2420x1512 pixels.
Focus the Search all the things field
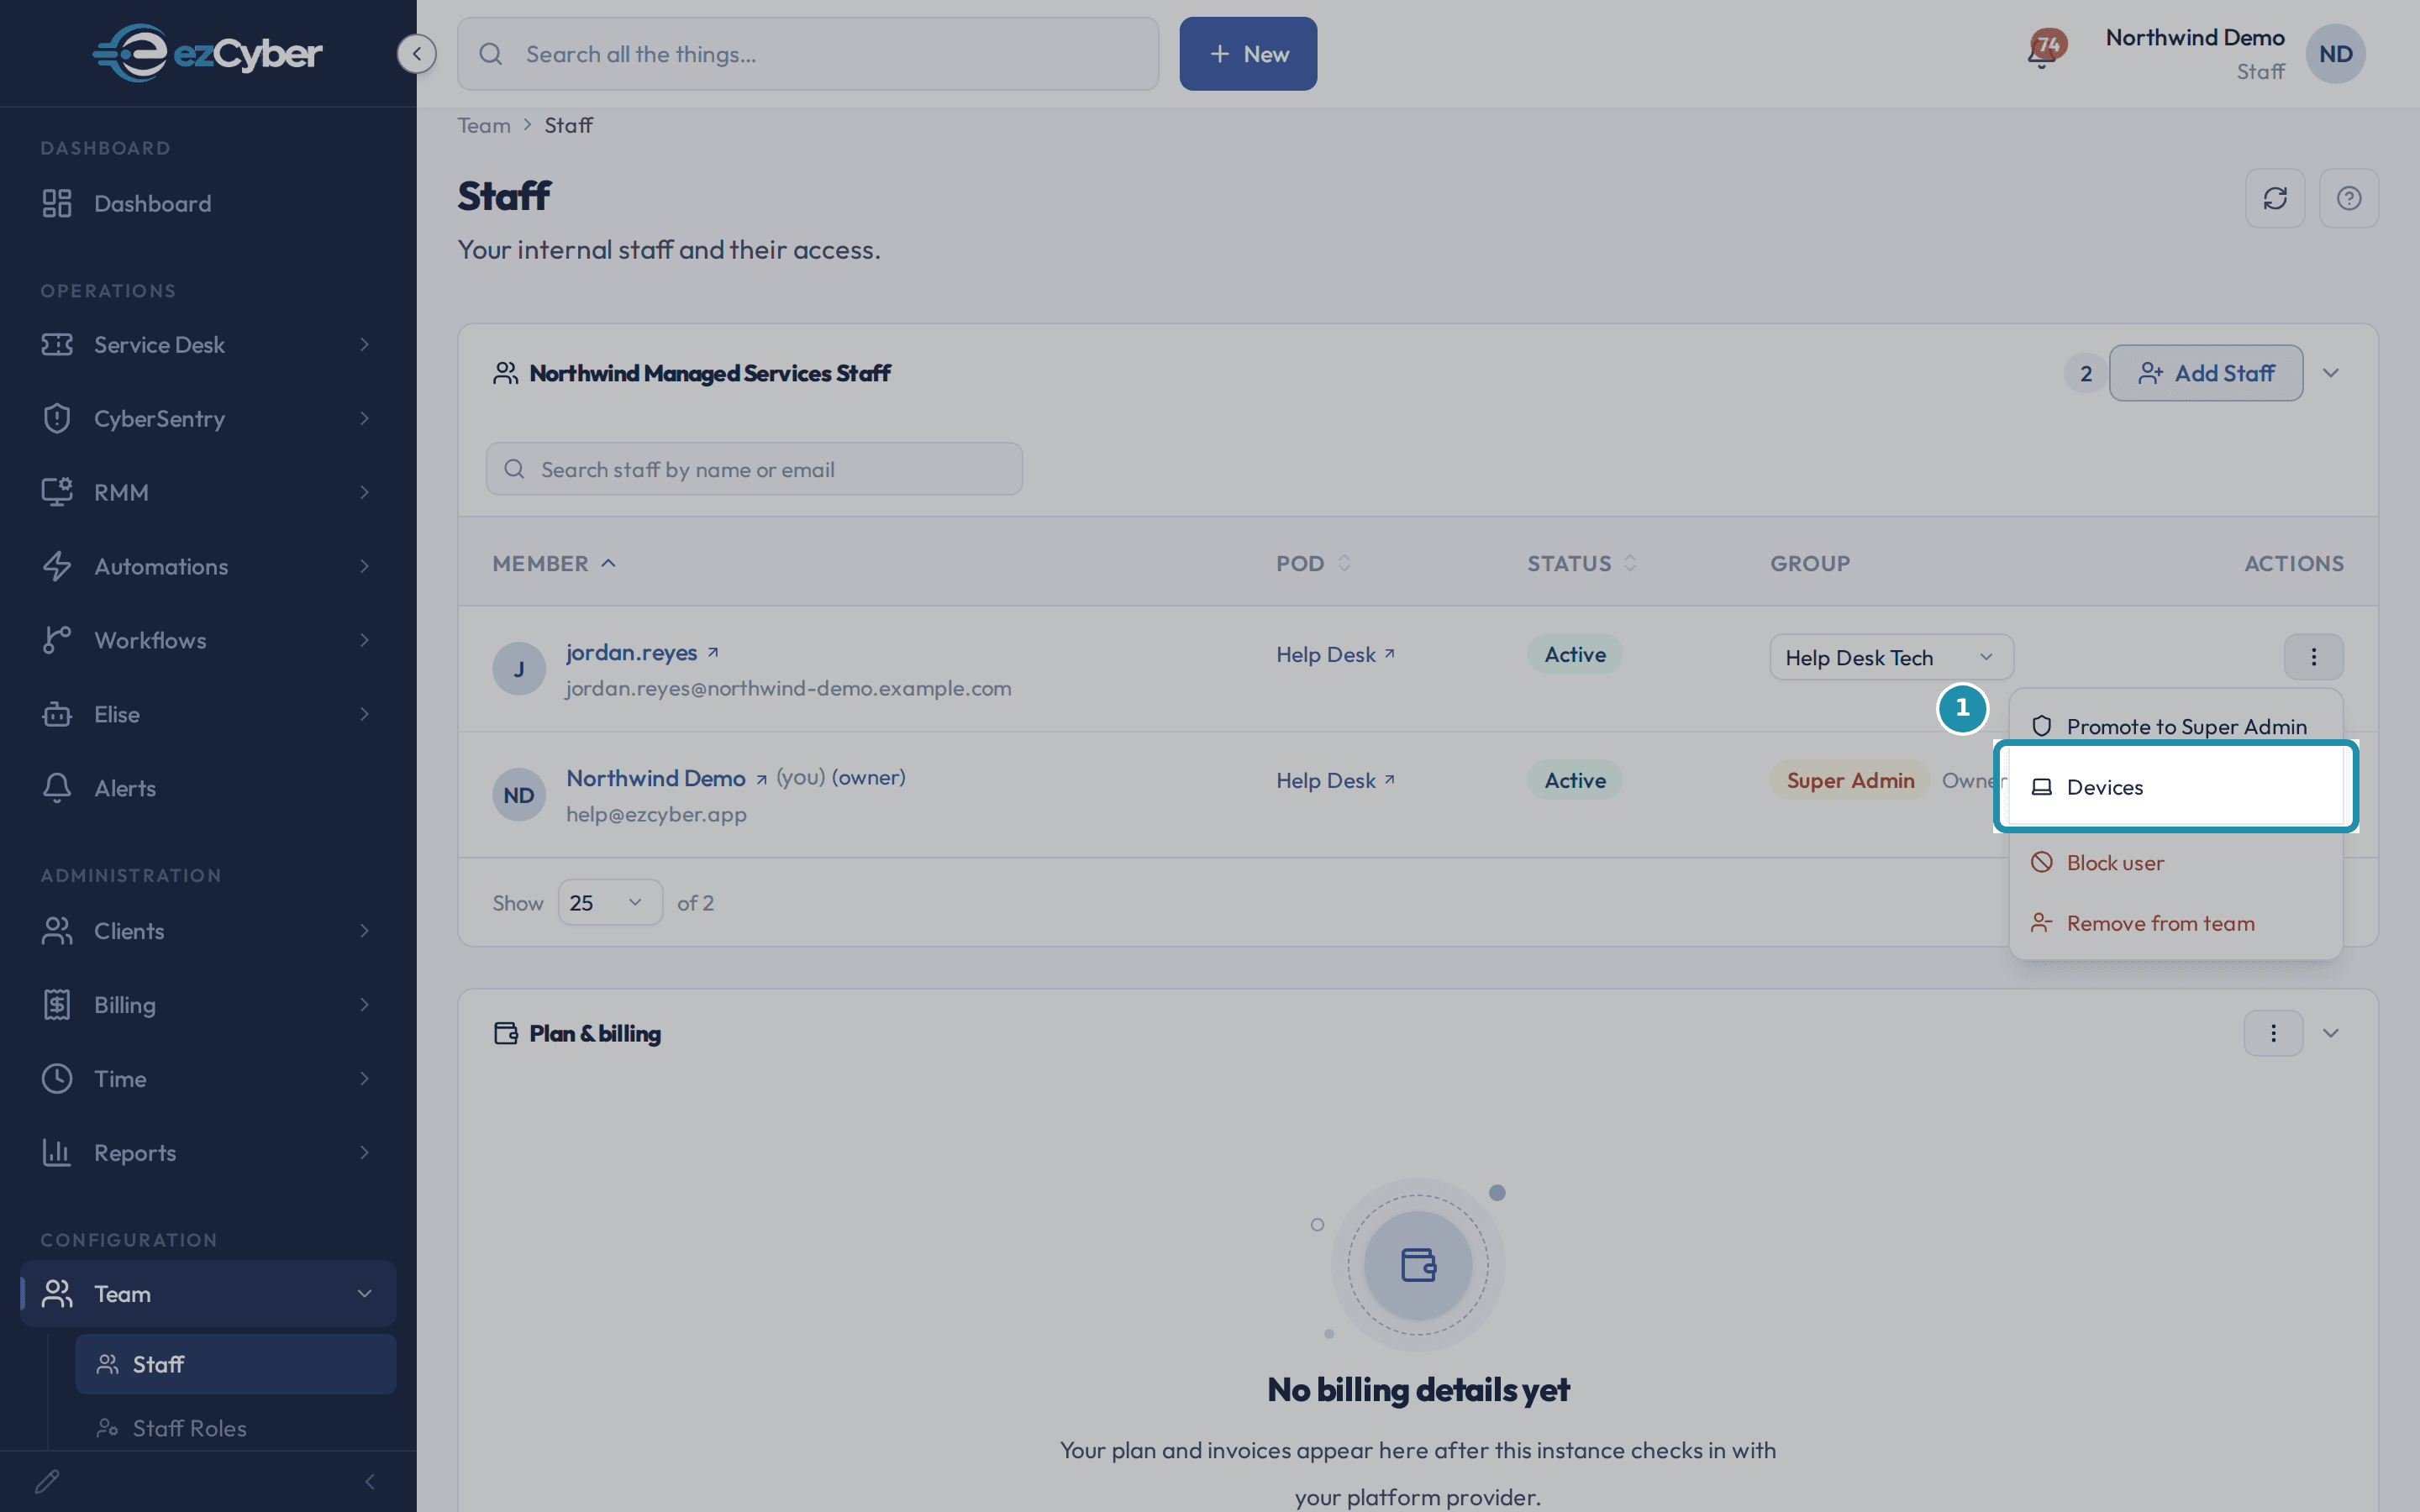point(808,54)
